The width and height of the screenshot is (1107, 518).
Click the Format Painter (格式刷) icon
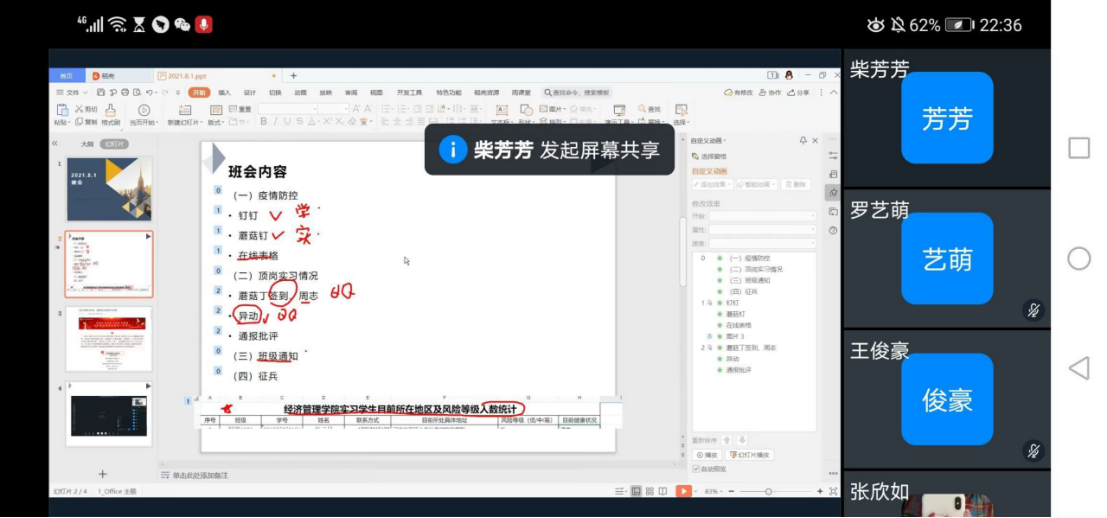pos(110,110)
